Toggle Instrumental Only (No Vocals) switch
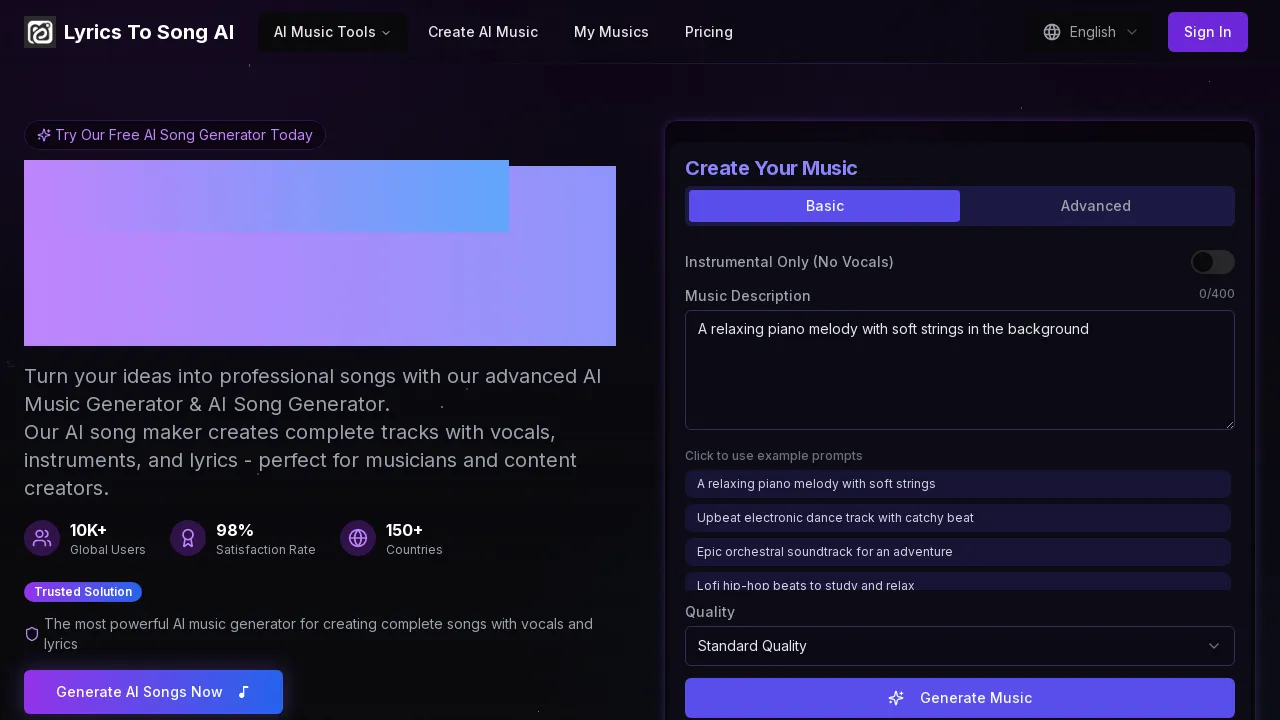Viewport: 1280px width, 720px height. 1213,262
